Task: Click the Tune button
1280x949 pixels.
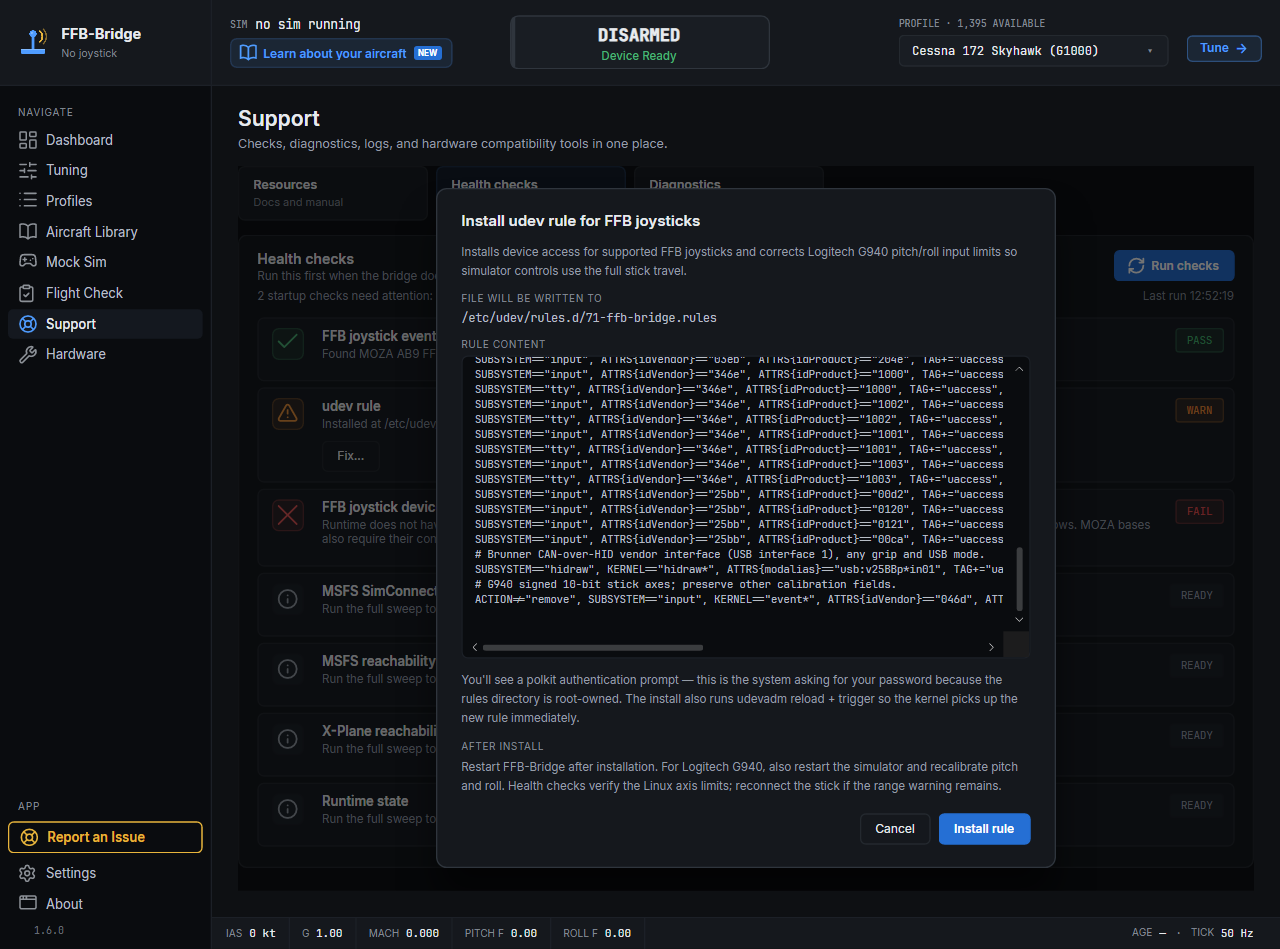Action: (1223, 48)
